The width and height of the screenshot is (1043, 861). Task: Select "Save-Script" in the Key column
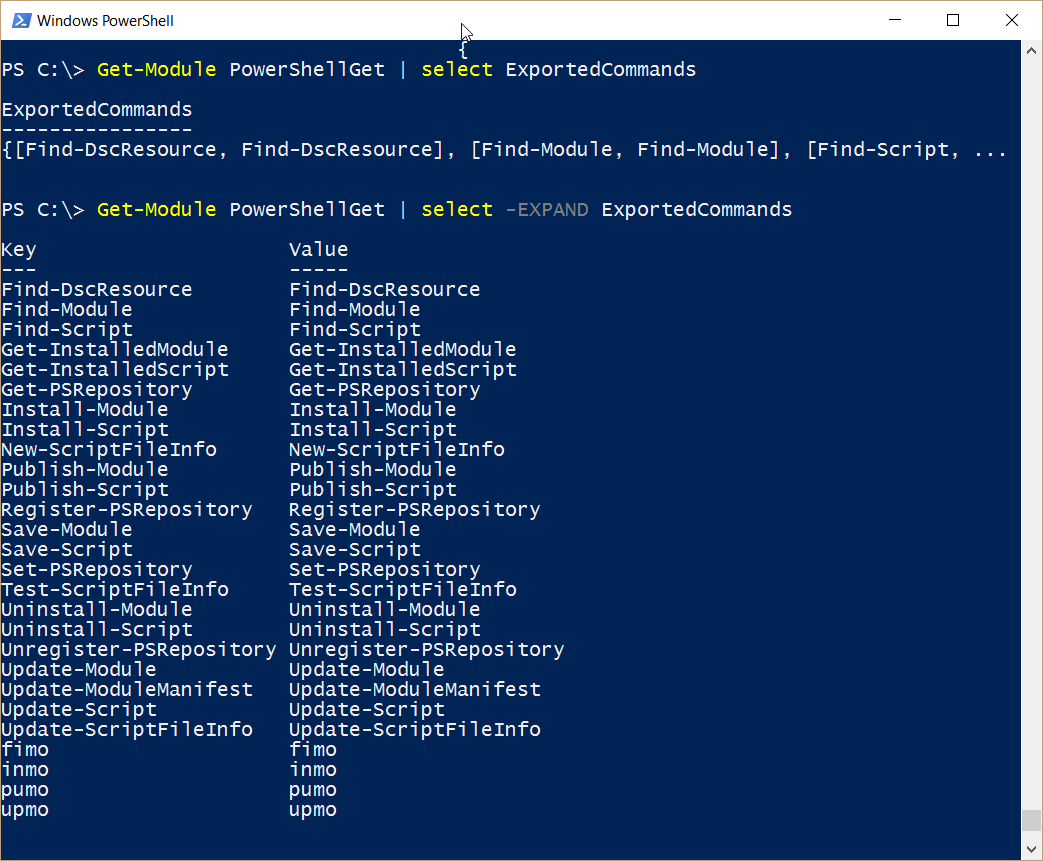[67, 550]
